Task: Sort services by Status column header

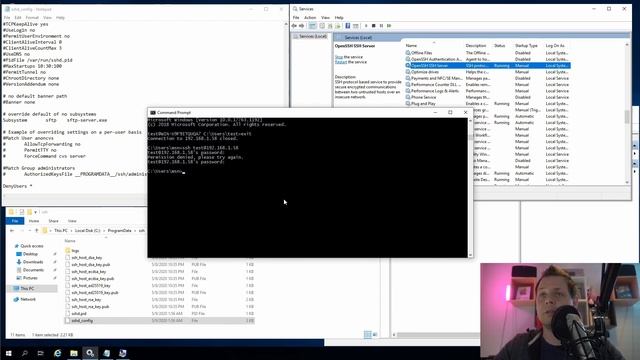Action: point(500,46)
